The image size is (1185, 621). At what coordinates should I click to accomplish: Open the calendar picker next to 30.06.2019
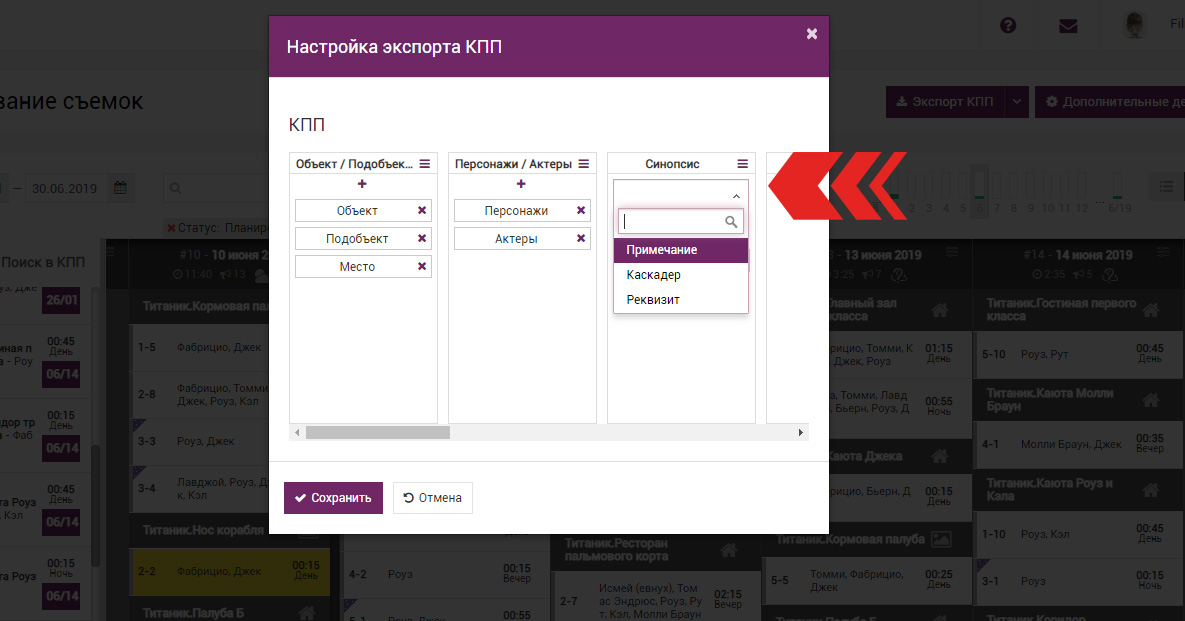[x=120, y=187]
